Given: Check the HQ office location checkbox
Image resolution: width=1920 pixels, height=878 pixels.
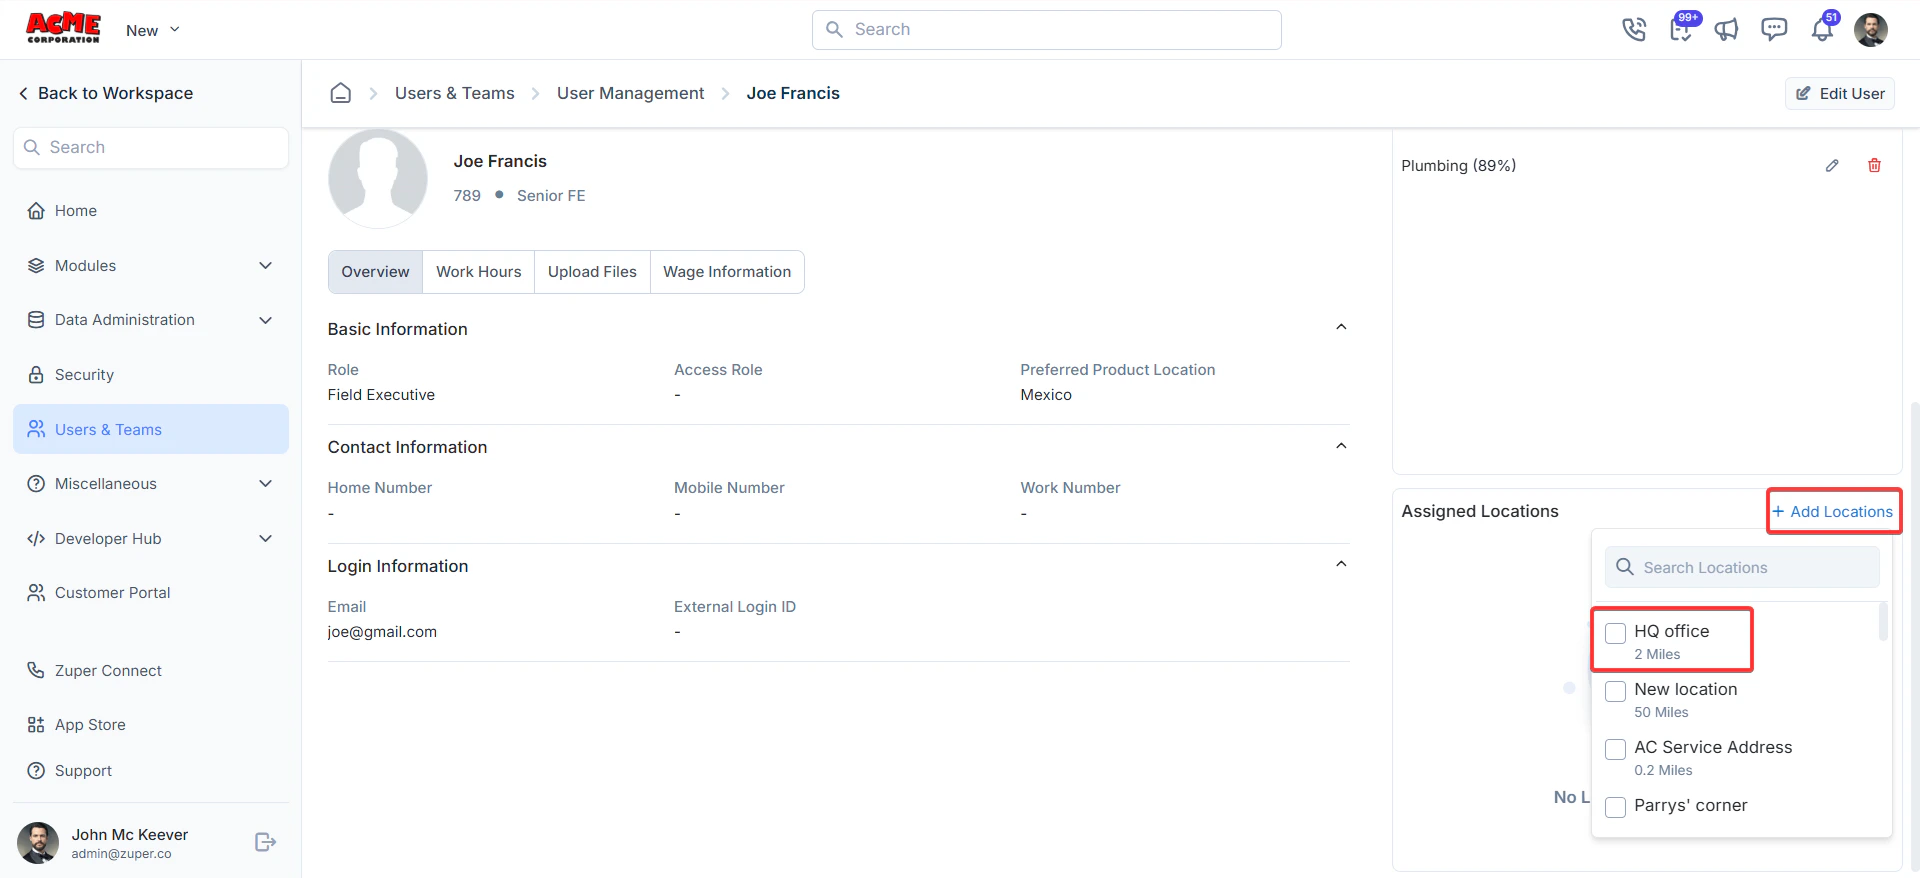Looking at the screenshot, I should 1615,633.
